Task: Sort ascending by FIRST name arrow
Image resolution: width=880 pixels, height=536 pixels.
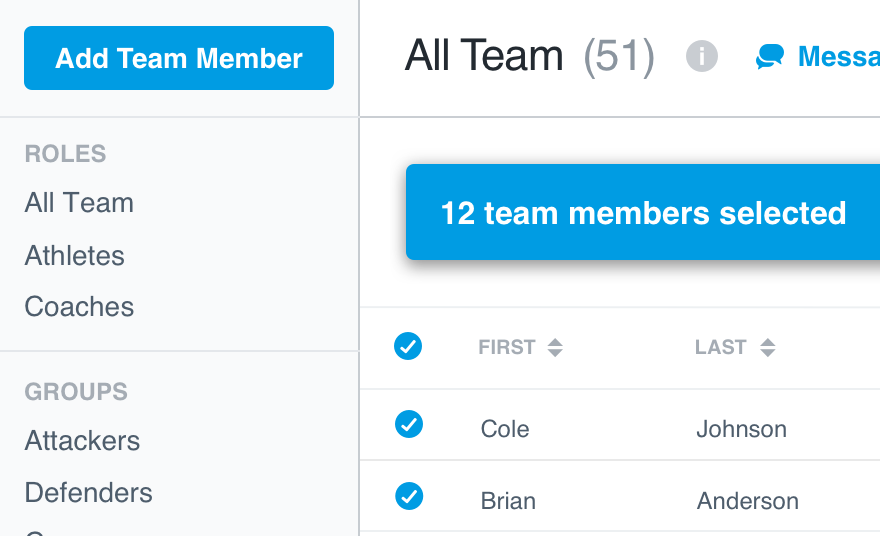Action: click(x=555, y=342)
